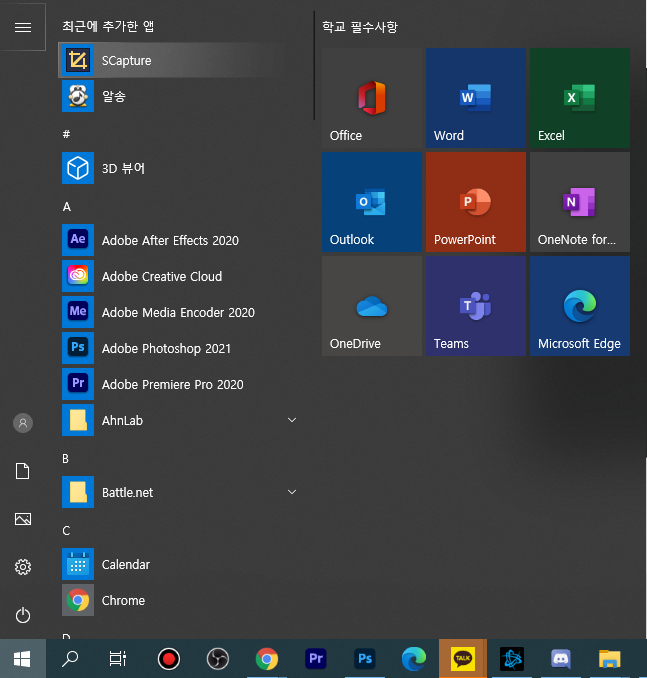The width and height of the screenshot is (647, 678).
Task: Launch the Teams tile
Action: click(476, 306)
